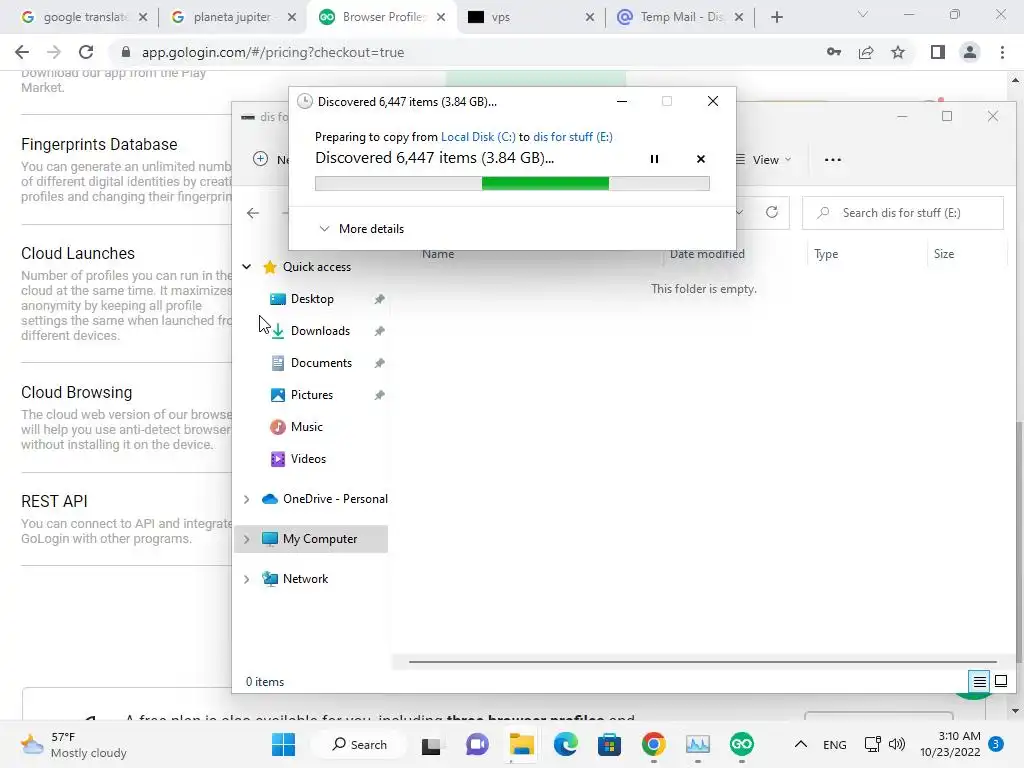The width and height of the screenshot is (1024, 768).
Task: Open a new Chrome tab
Action: click(776, 17)
